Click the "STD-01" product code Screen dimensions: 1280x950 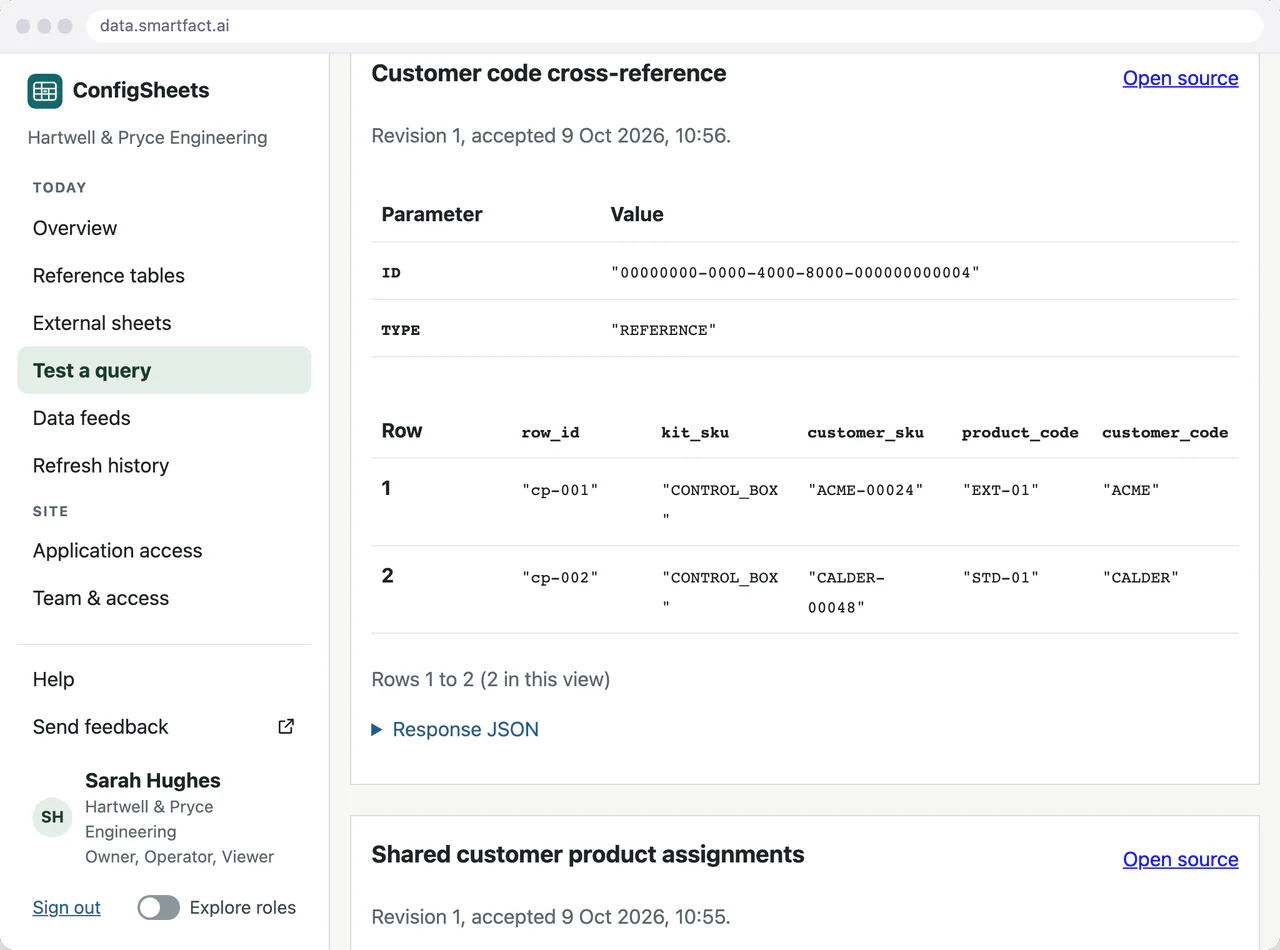(x=1001, y=577)
